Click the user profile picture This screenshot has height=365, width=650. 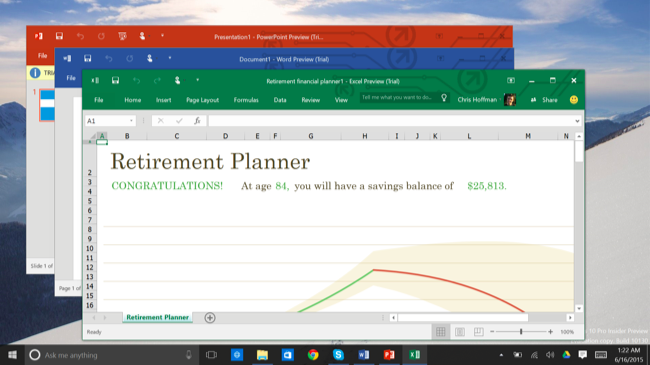(x=510, y=100)
